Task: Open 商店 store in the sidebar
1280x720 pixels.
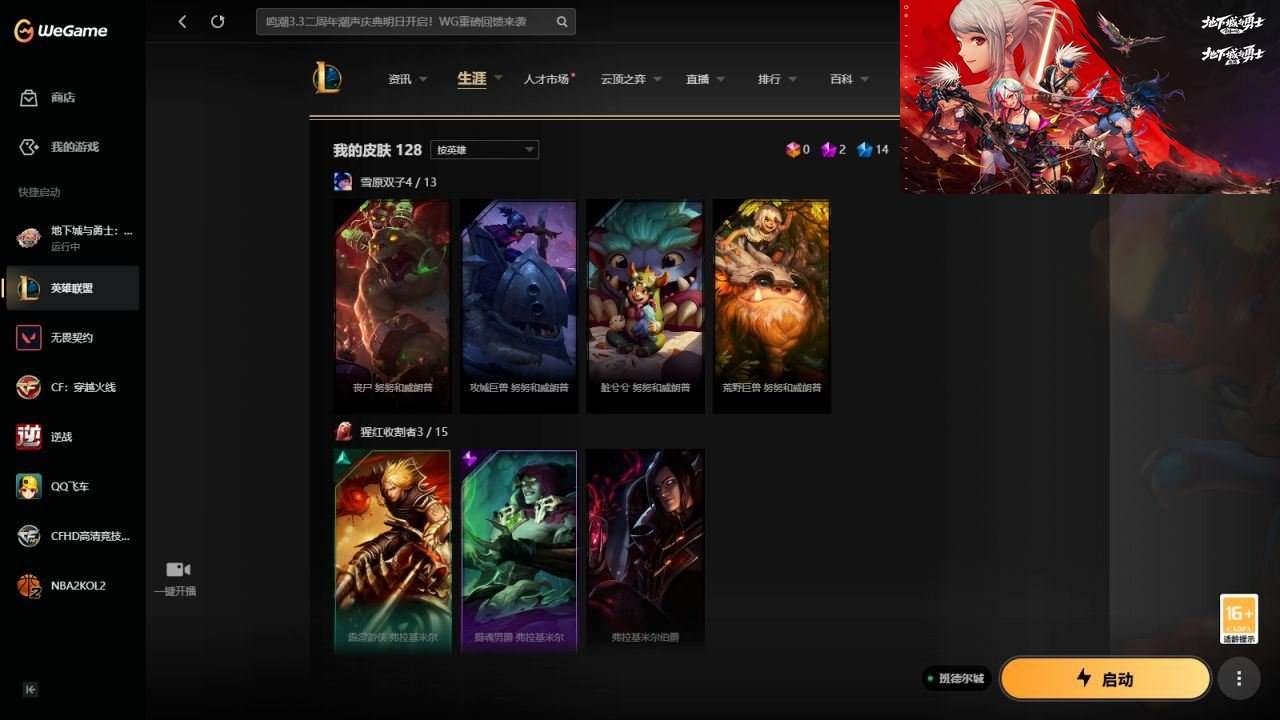Action: [72, 97]
